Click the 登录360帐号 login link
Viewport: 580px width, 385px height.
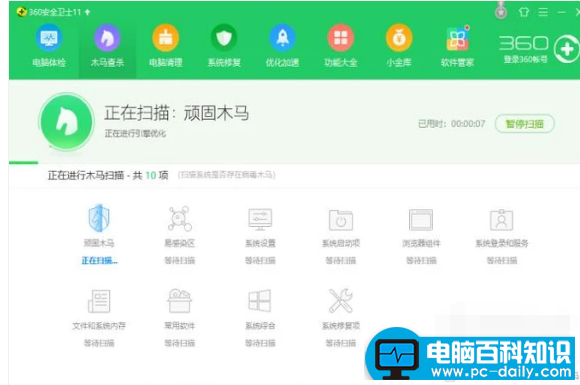525,59
